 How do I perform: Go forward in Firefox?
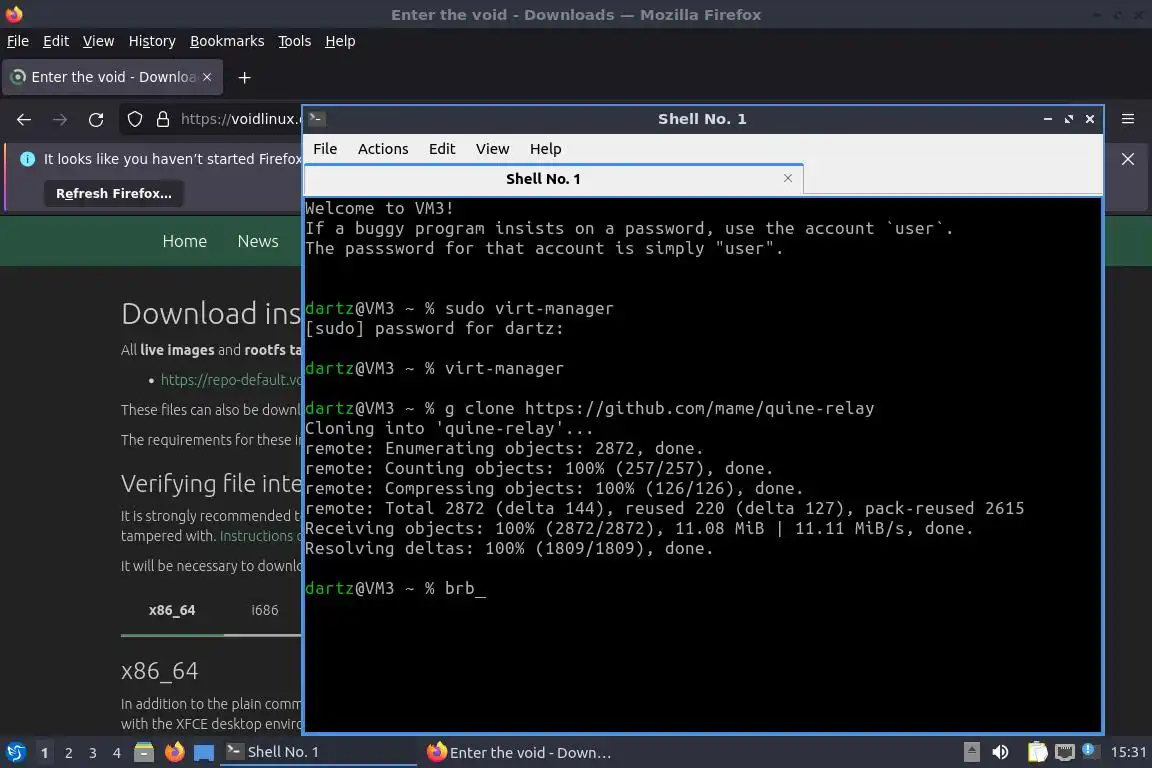pos(60,120)
